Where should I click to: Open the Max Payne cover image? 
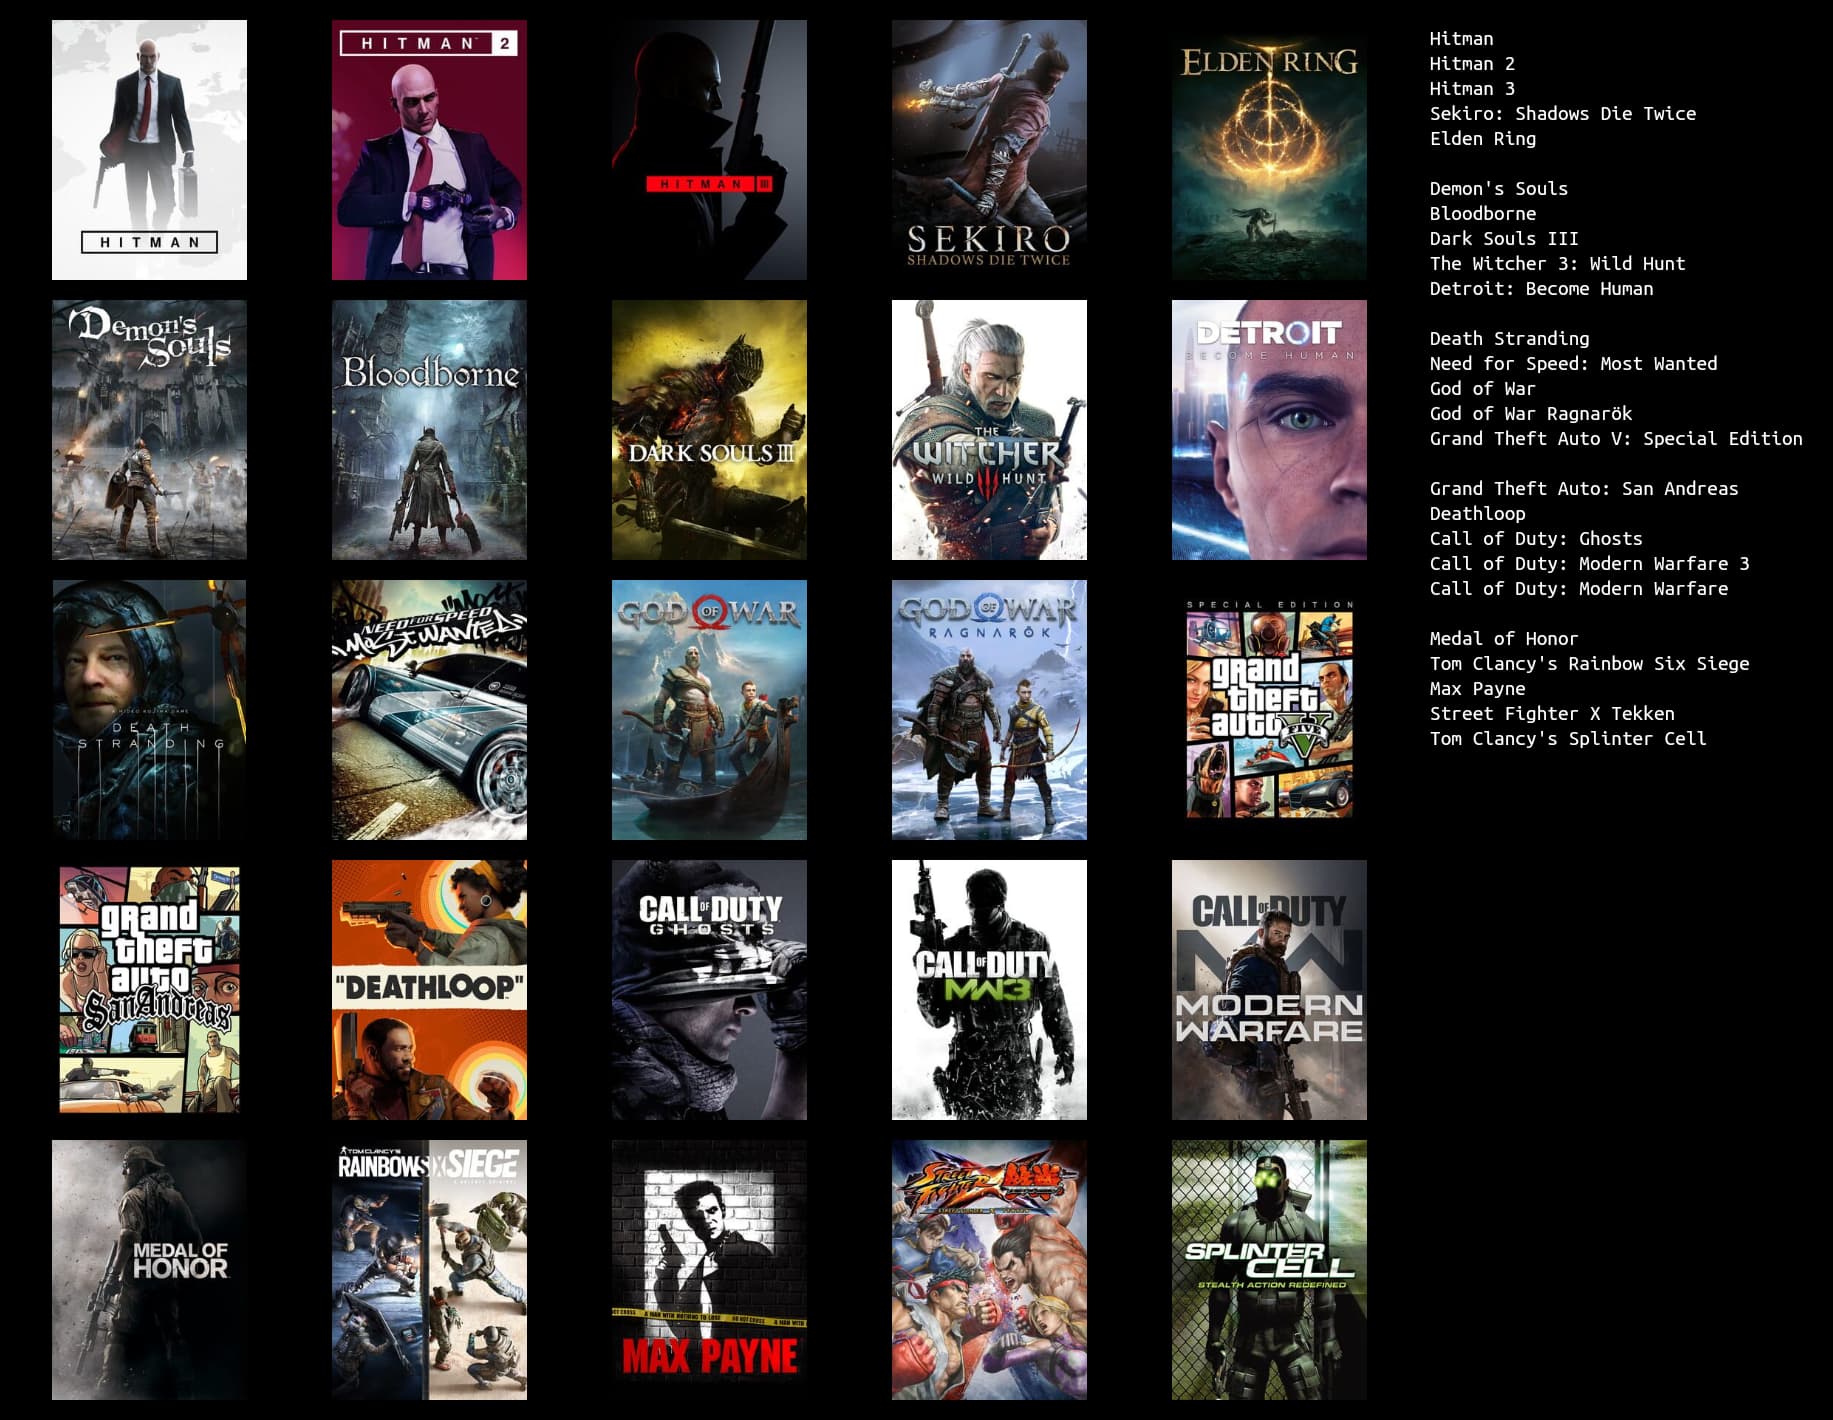[x=709, y=1270]
